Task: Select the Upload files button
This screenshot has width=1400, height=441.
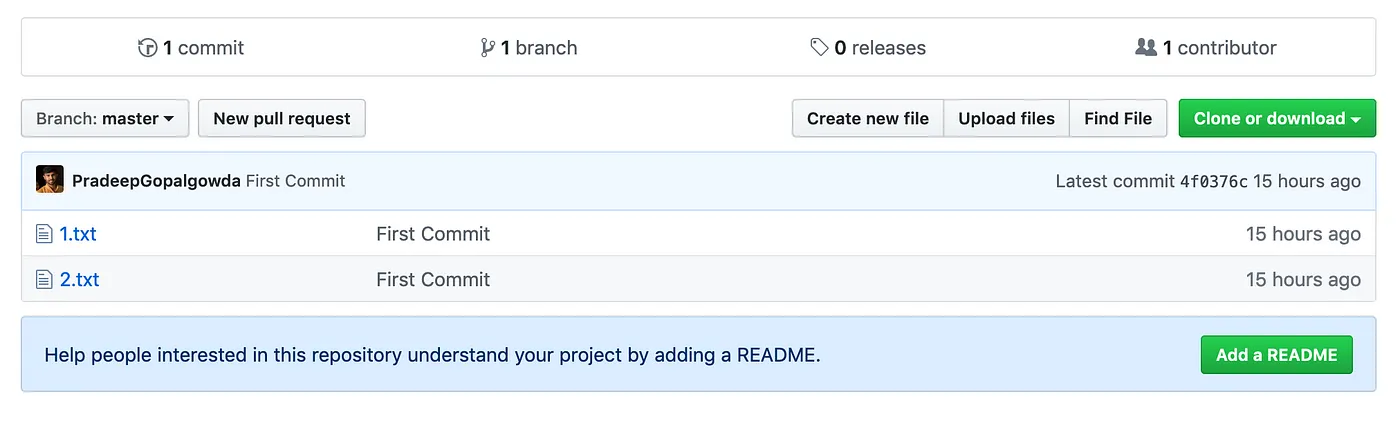Action: (x=1006, y=119)
